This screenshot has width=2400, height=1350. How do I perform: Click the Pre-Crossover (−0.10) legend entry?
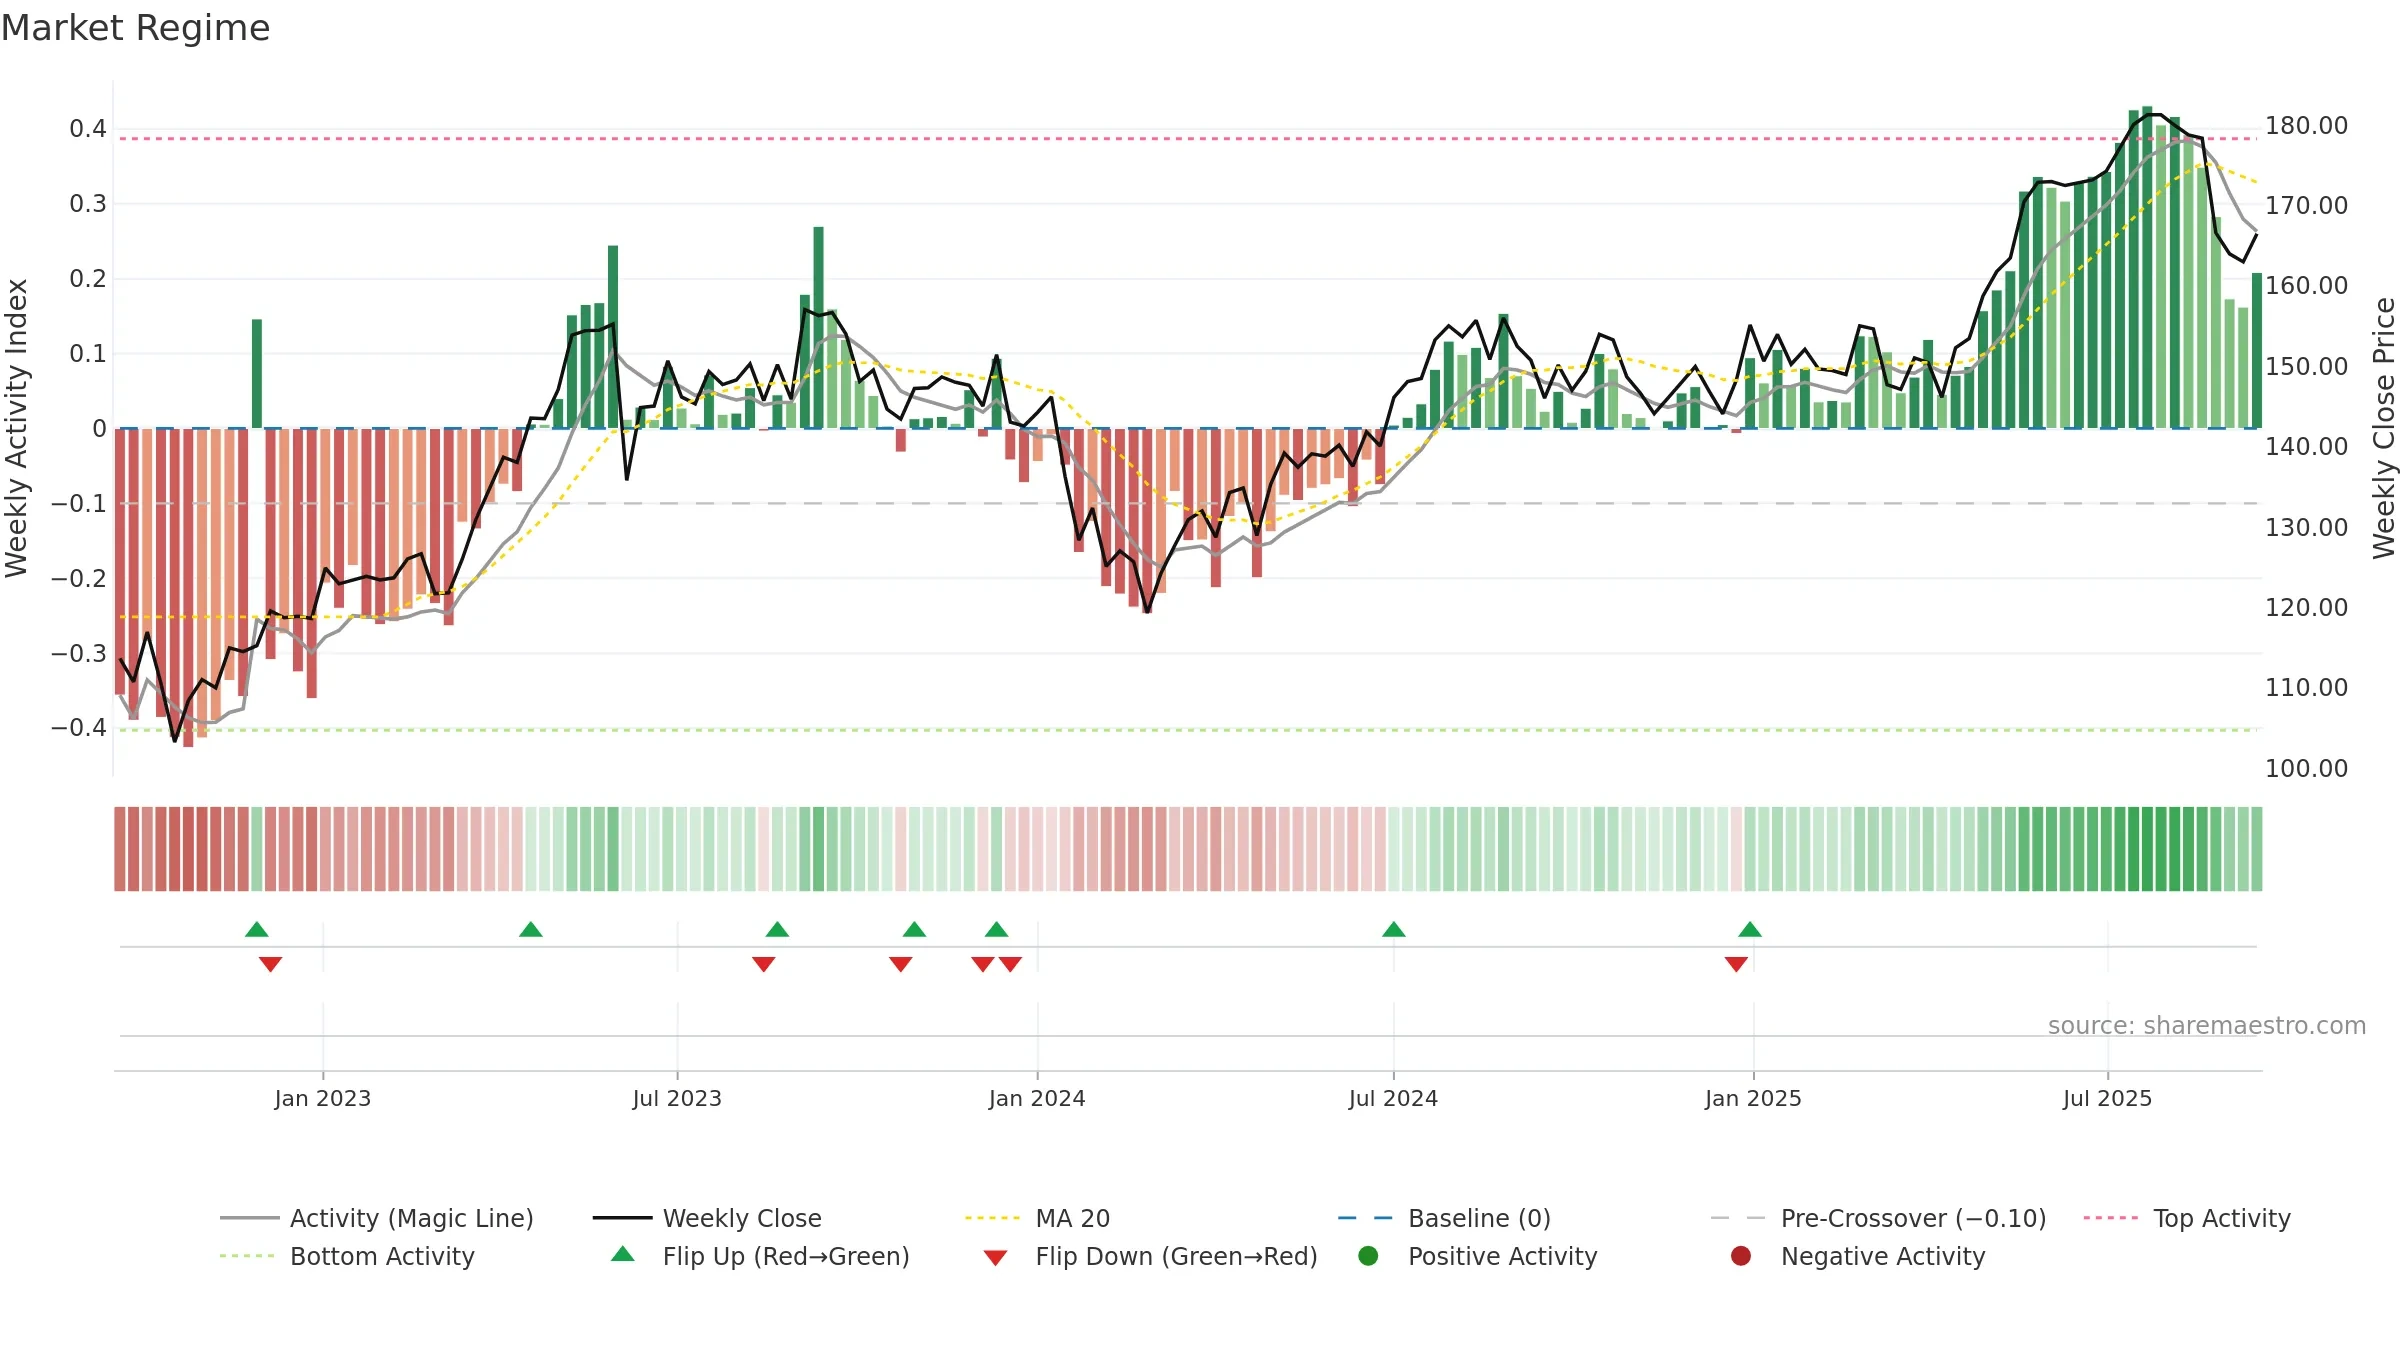click(x=1878, y=1218)
